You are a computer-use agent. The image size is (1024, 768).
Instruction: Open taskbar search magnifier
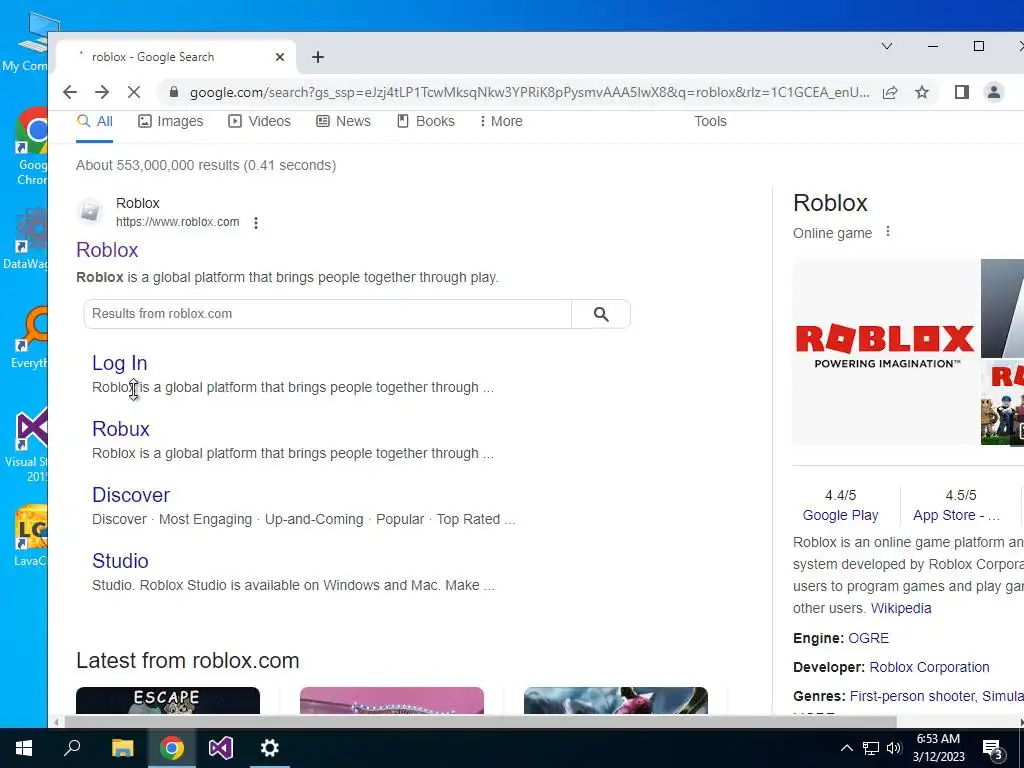(x=72, y=748)
